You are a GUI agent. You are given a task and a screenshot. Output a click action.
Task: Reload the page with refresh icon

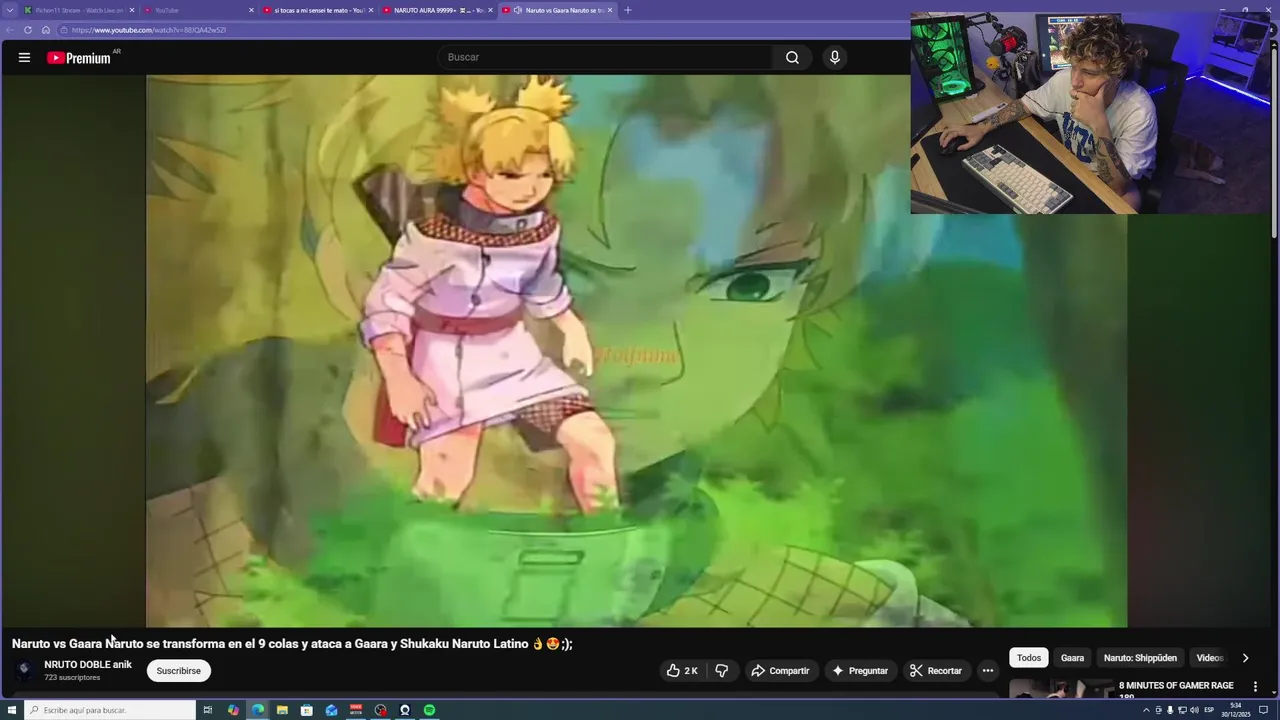pos(28,30)
